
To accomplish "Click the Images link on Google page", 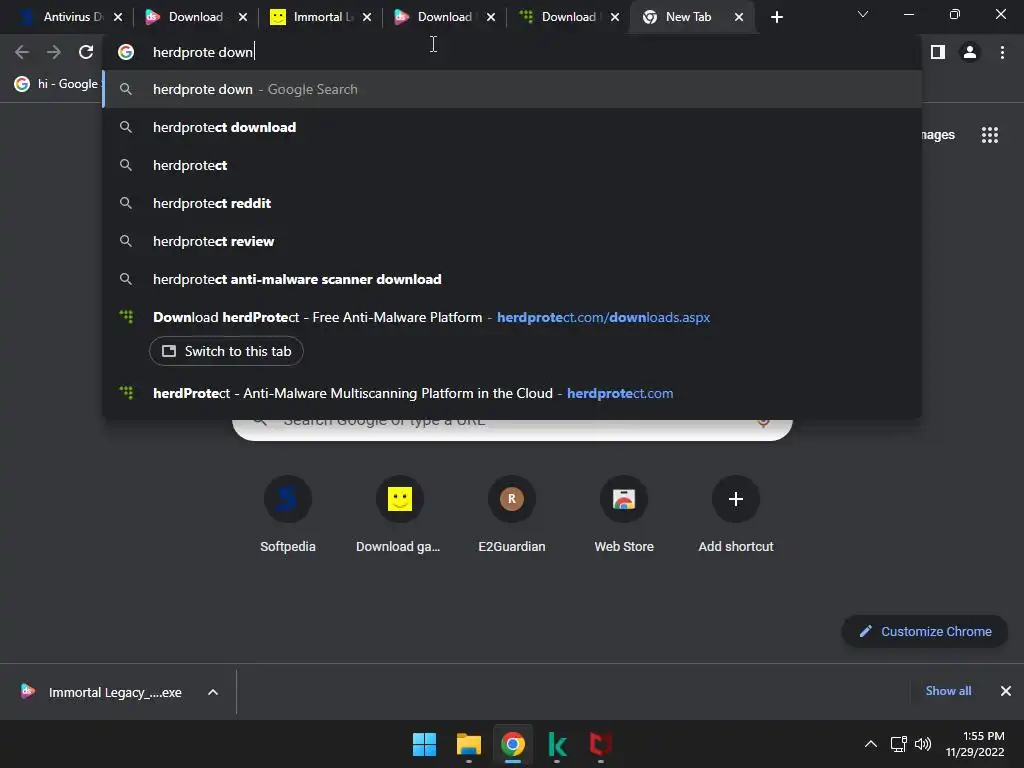I will pyautogui.click(x=938, y=135).
